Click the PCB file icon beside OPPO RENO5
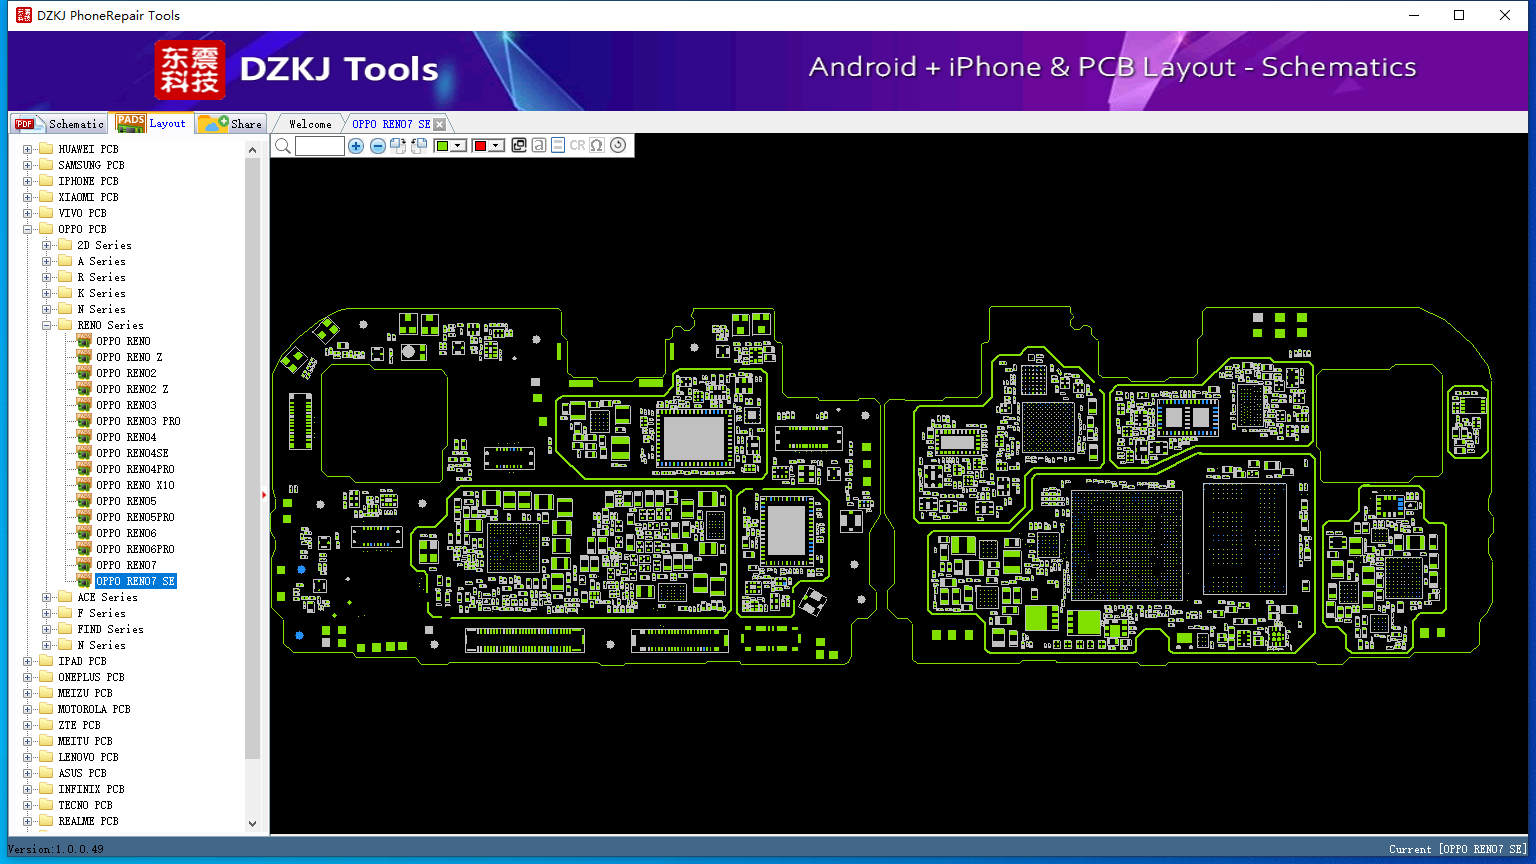The height and width of the screenshot is (864, 1536). coord(84,501)
